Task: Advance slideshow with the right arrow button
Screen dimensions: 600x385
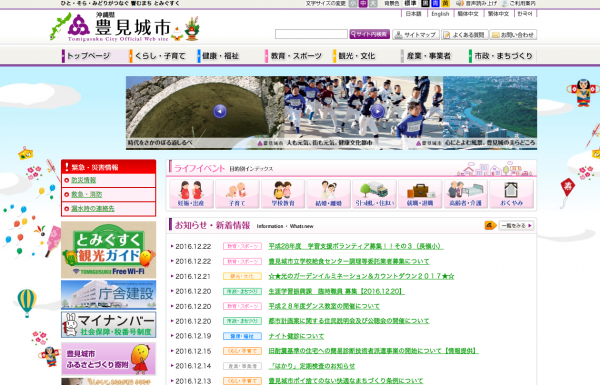Action: pyautogui.click(x=378, y=111)
